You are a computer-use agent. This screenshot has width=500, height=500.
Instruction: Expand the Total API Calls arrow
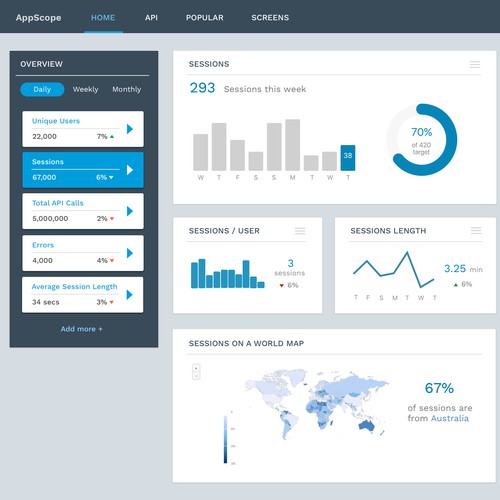click(x=130, y=211)
